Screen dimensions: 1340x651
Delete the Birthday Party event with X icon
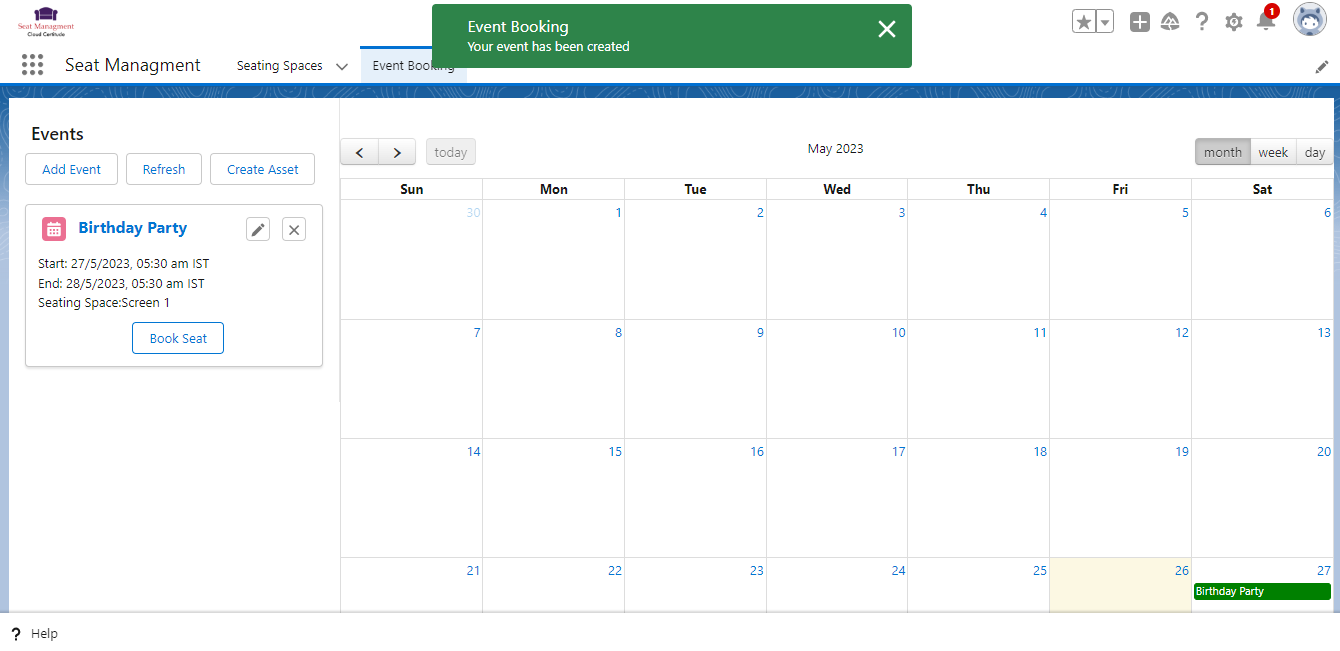click(294, 229)
